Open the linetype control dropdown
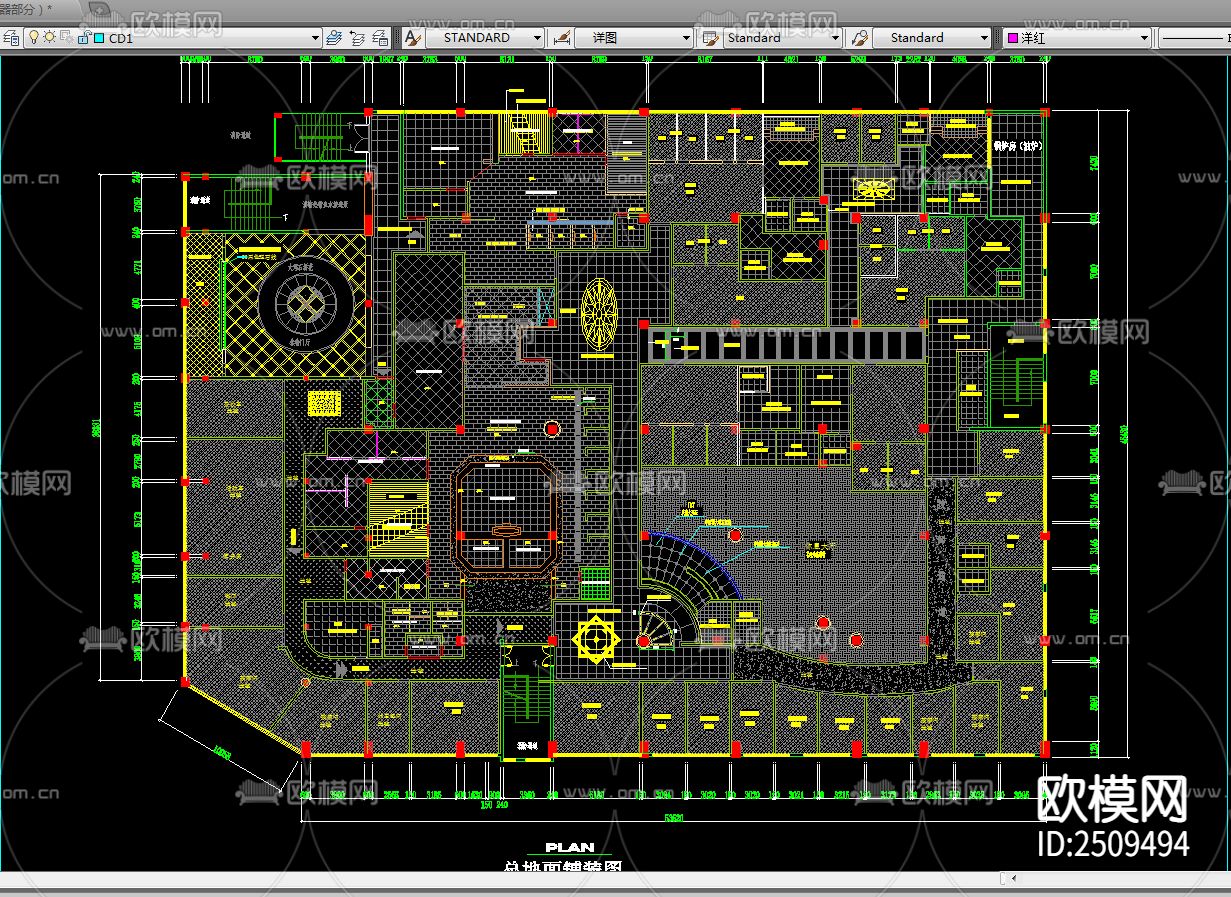 click(x=1195, y=38)
